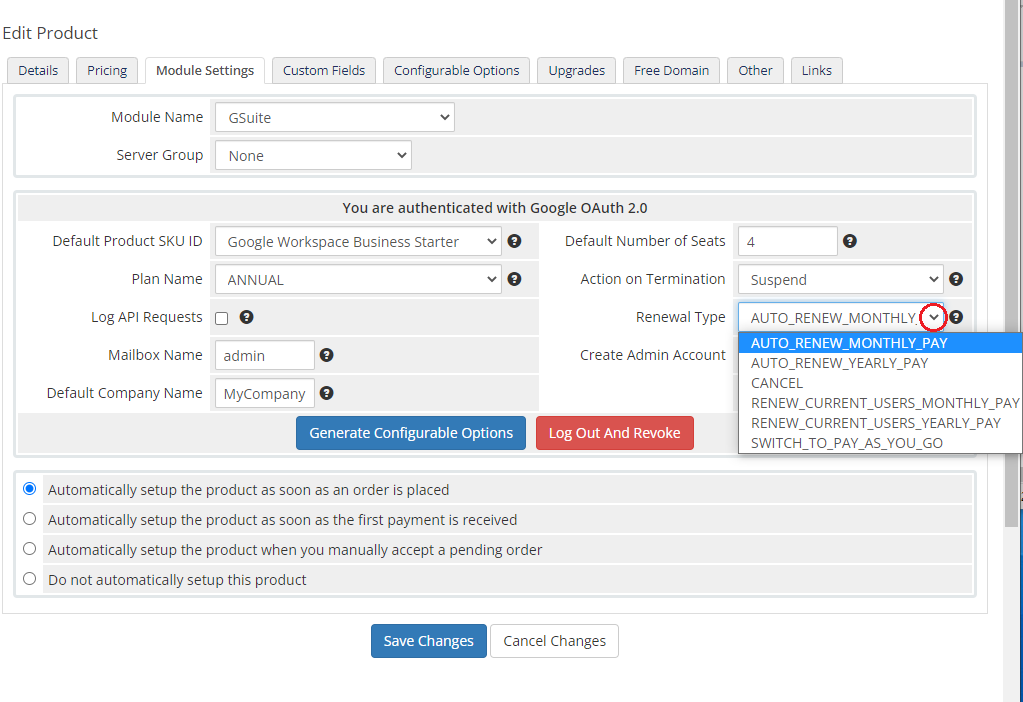Open help icon for Default Product SKU ID
Image resolution: width=1023 pixels, height=702 pixels.
tap(514, 241)
